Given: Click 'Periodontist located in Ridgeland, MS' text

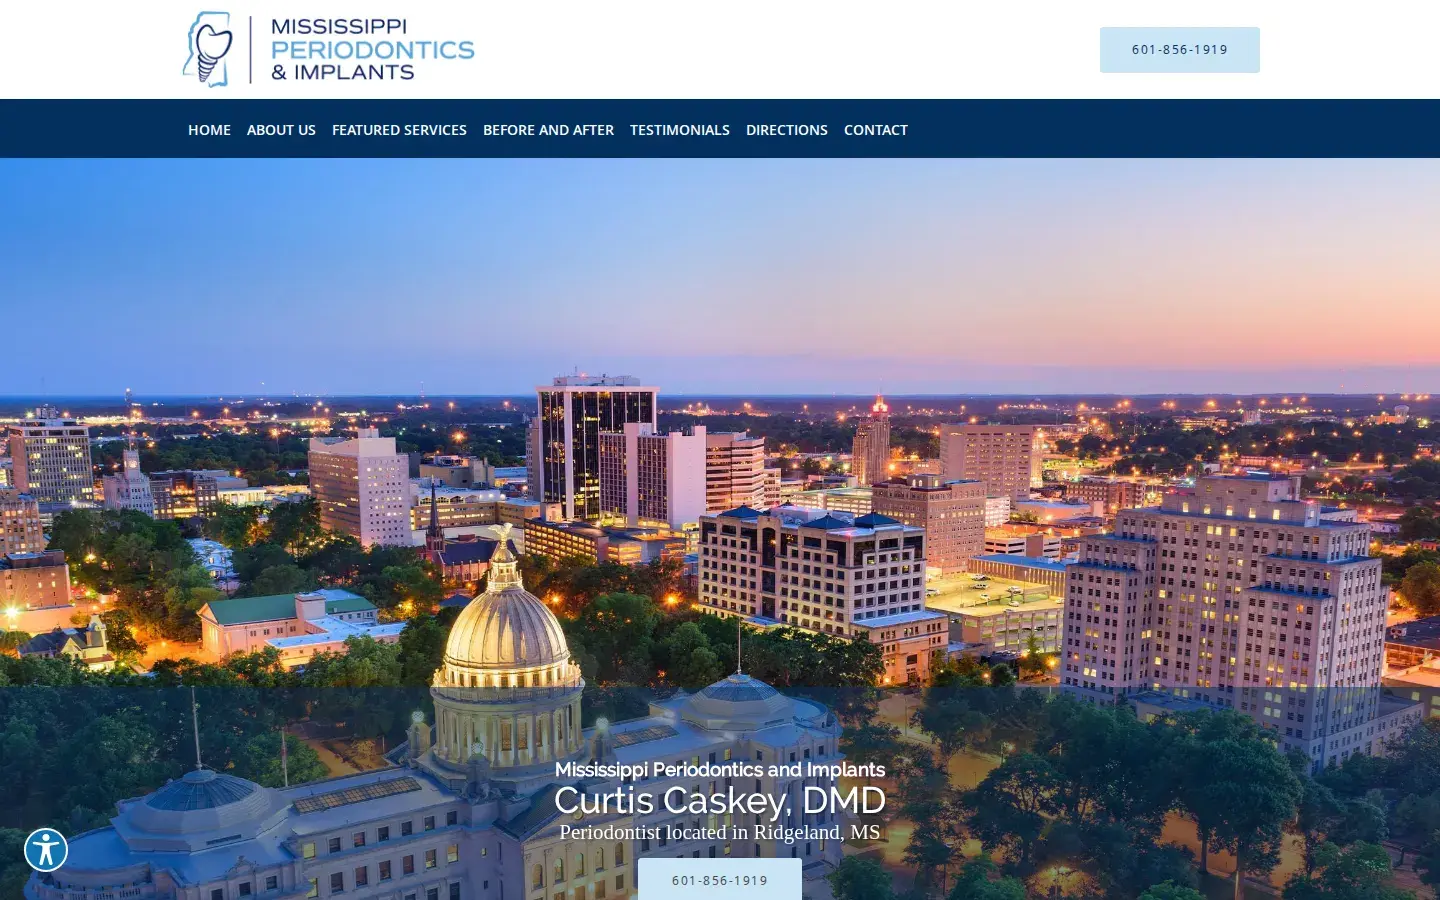Looking at the screenshot, I should (720, 832).
